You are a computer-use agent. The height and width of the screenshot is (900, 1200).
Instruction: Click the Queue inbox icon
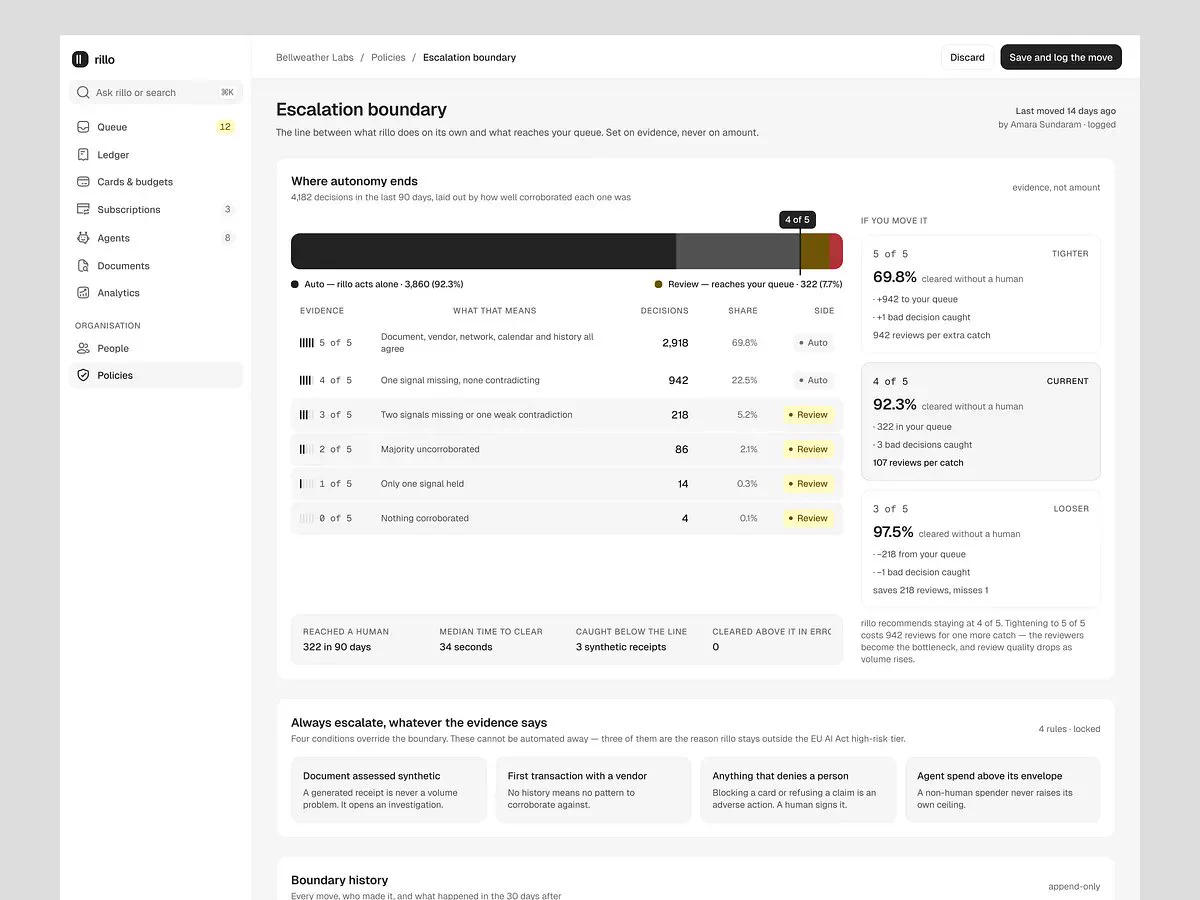[x=83, y=127]
